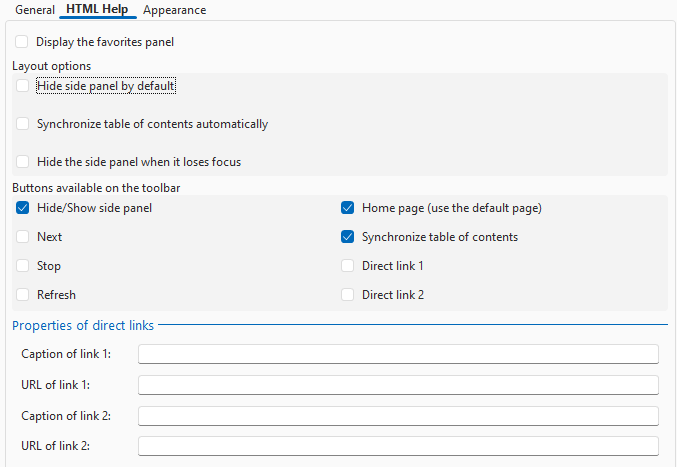Check Hide side panel by default
677x467 pixels.
22,86
